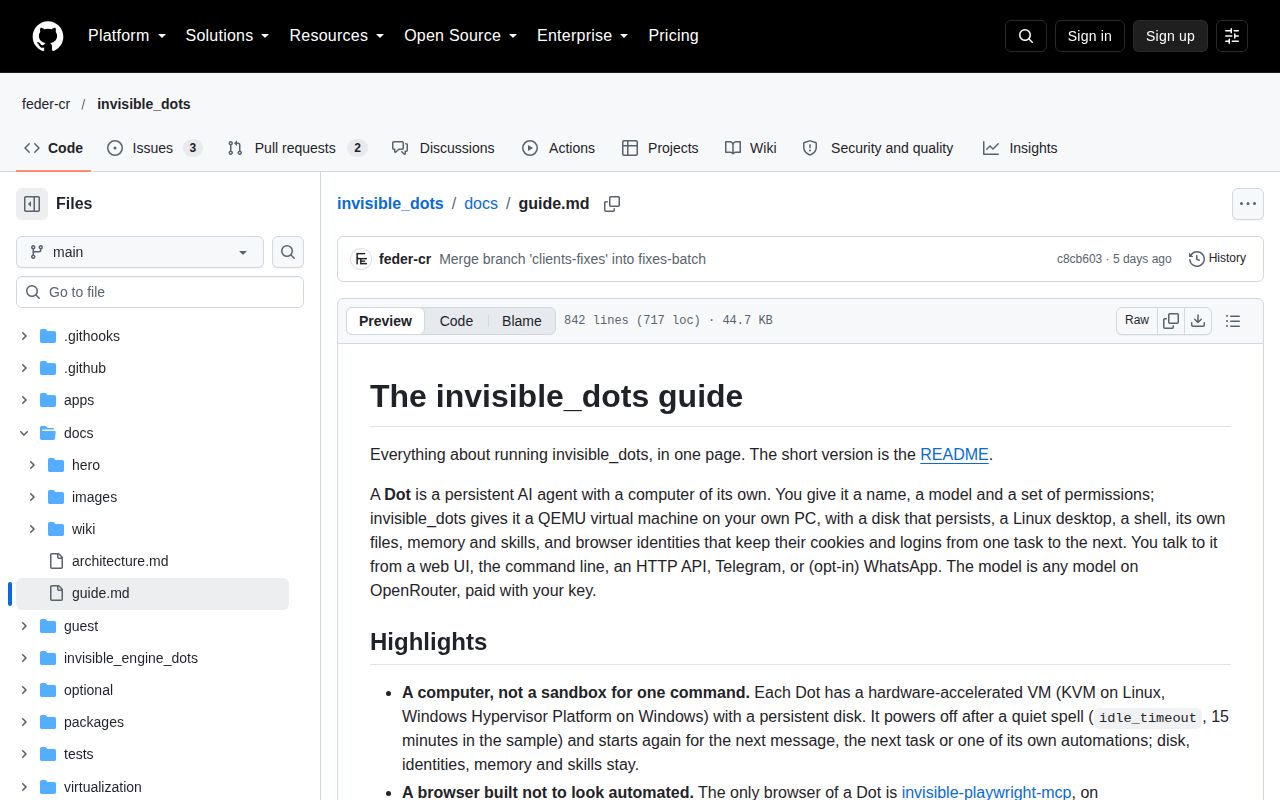The height and width of the screenshot is (800, 1280).
Task: Collapse the Files side panel icon
Action: click(32, 204)
